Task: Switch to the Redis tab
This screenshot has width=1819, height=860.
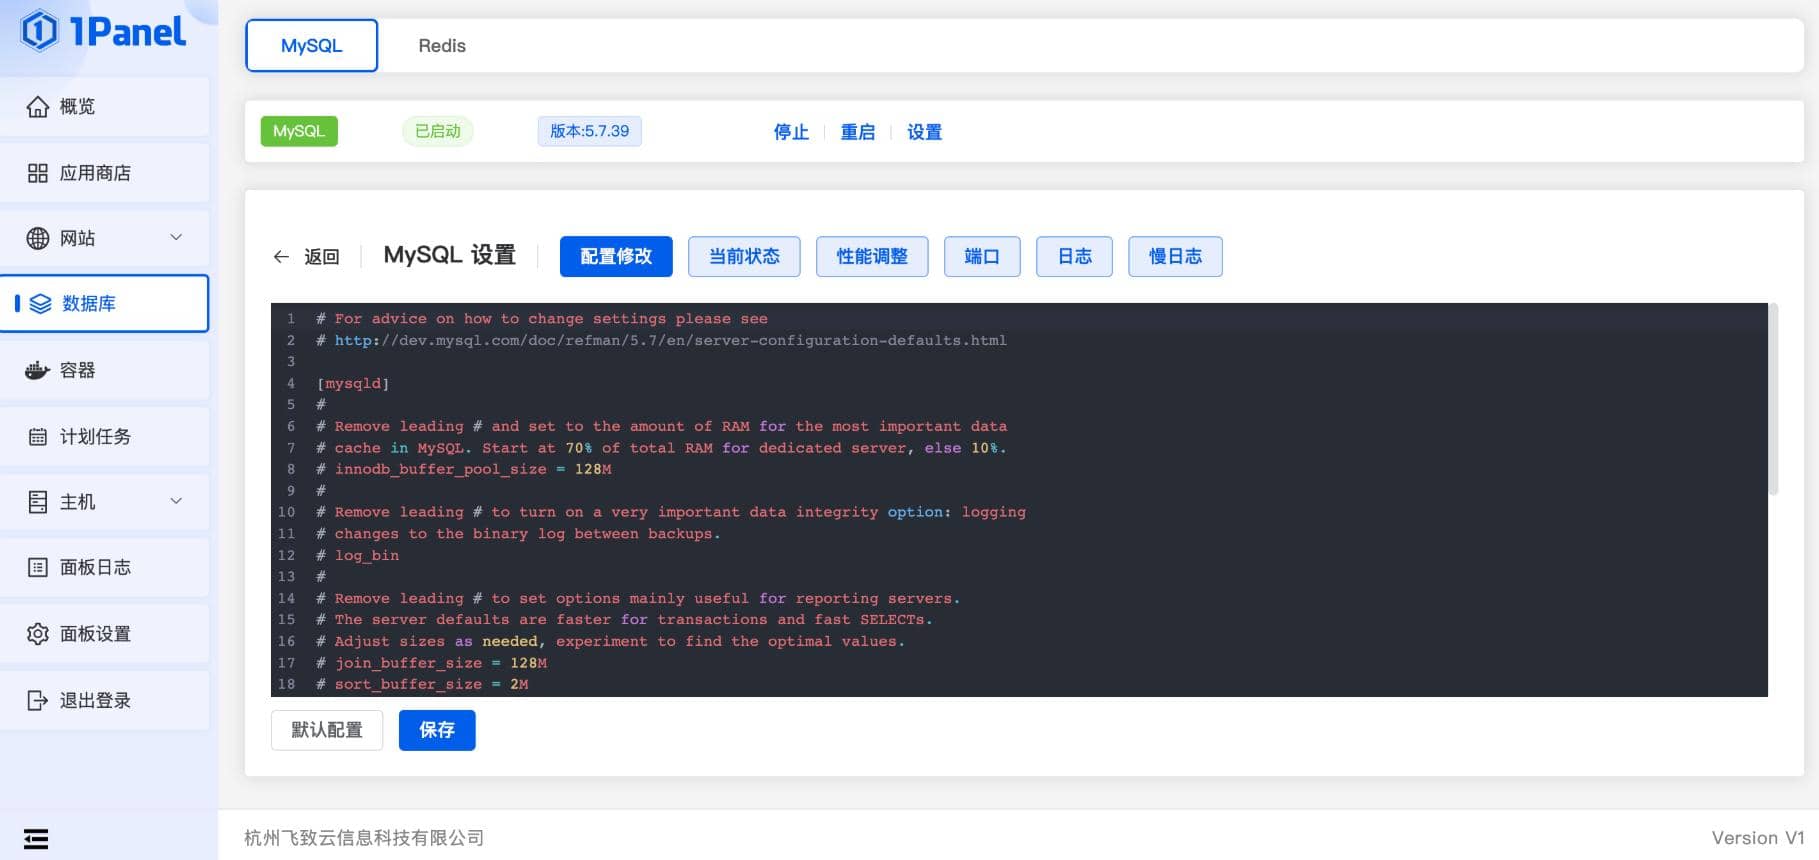Action: tap(442, 46)
